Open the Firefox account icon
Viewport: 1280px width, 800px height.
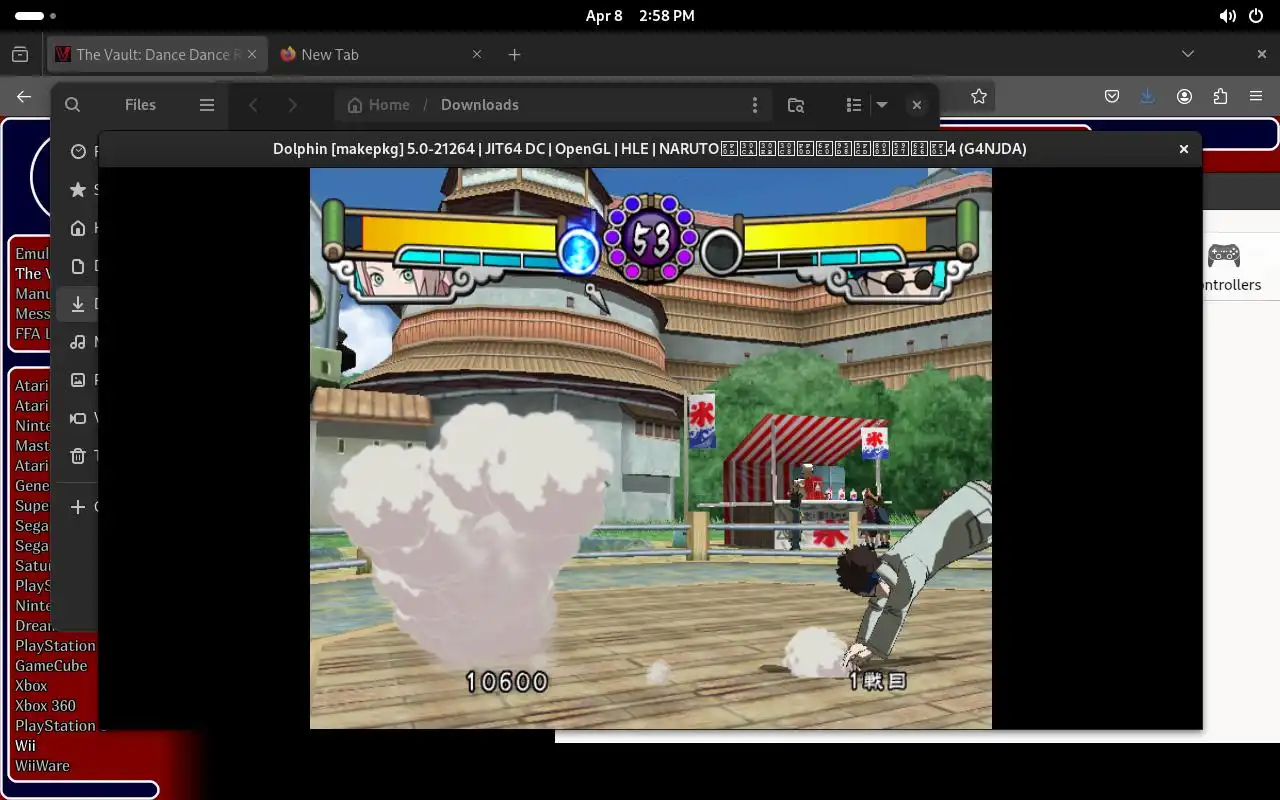coord(1184,97)
